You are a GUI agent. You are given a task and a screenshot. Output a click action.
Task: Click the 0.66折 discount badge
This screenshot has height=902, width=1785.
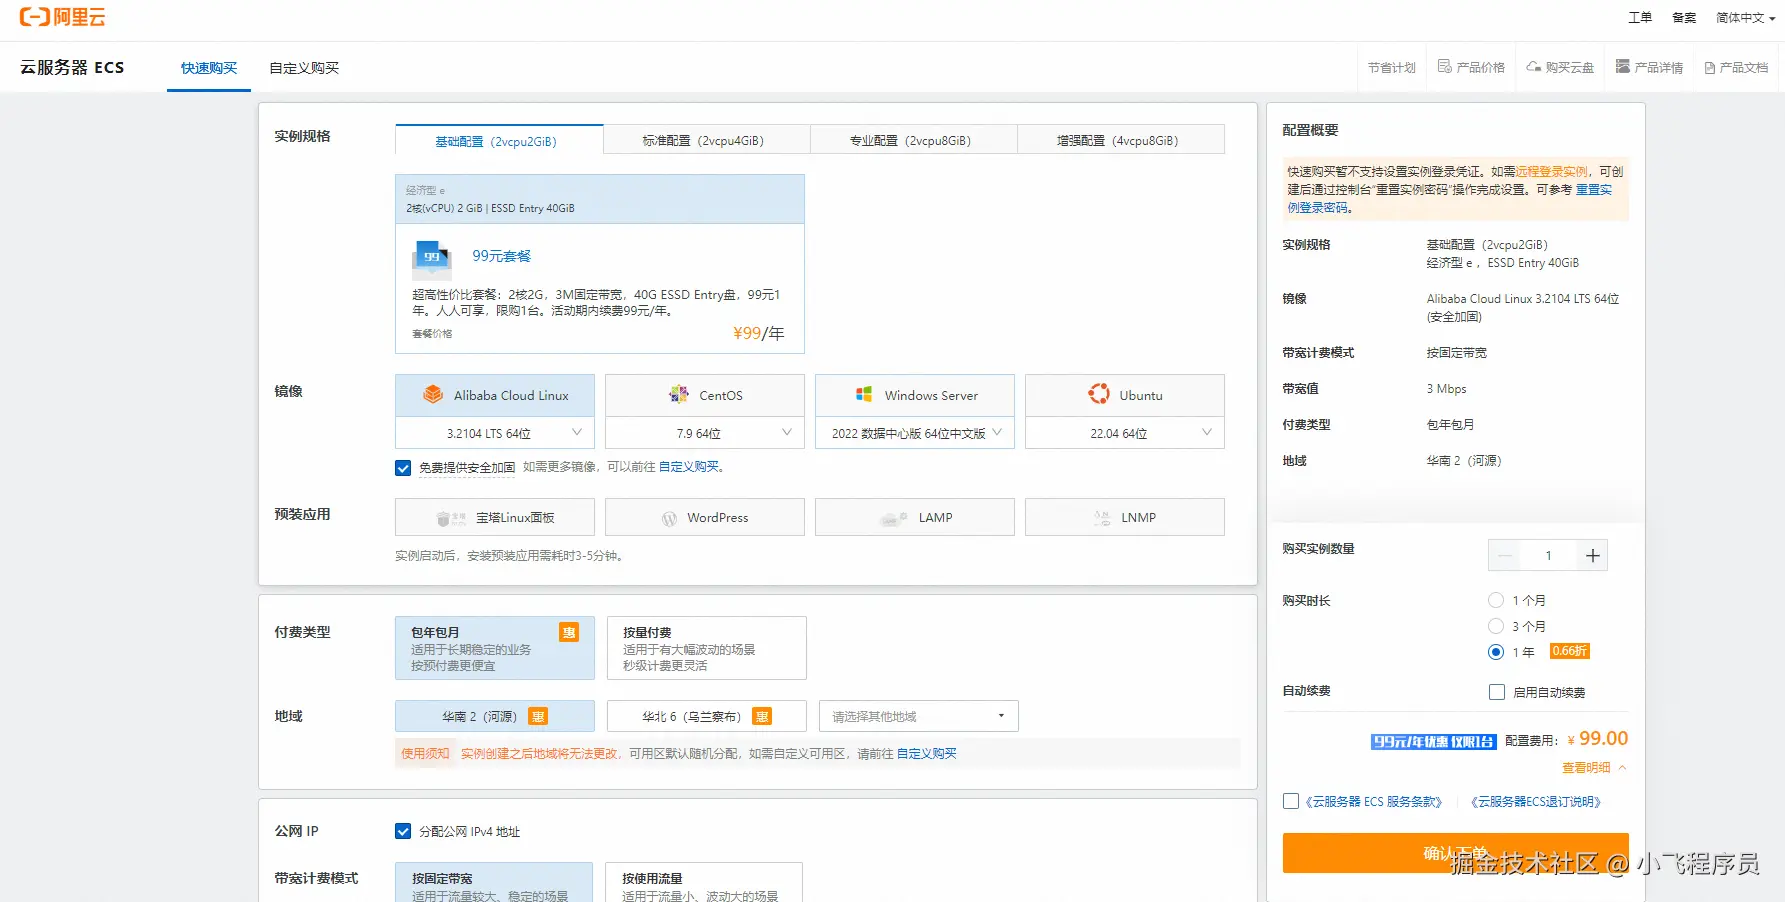(x=1569, y=651)
